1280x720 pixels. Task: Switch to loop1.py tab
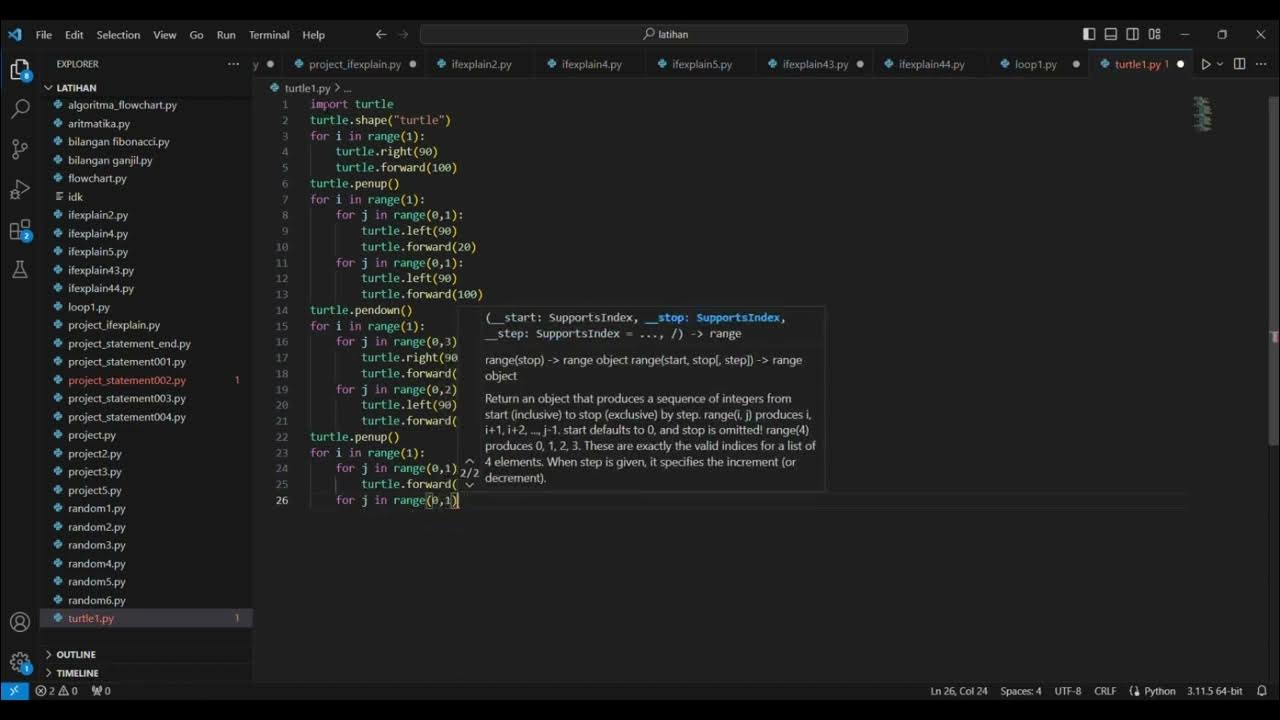[x=1036, y=64]
